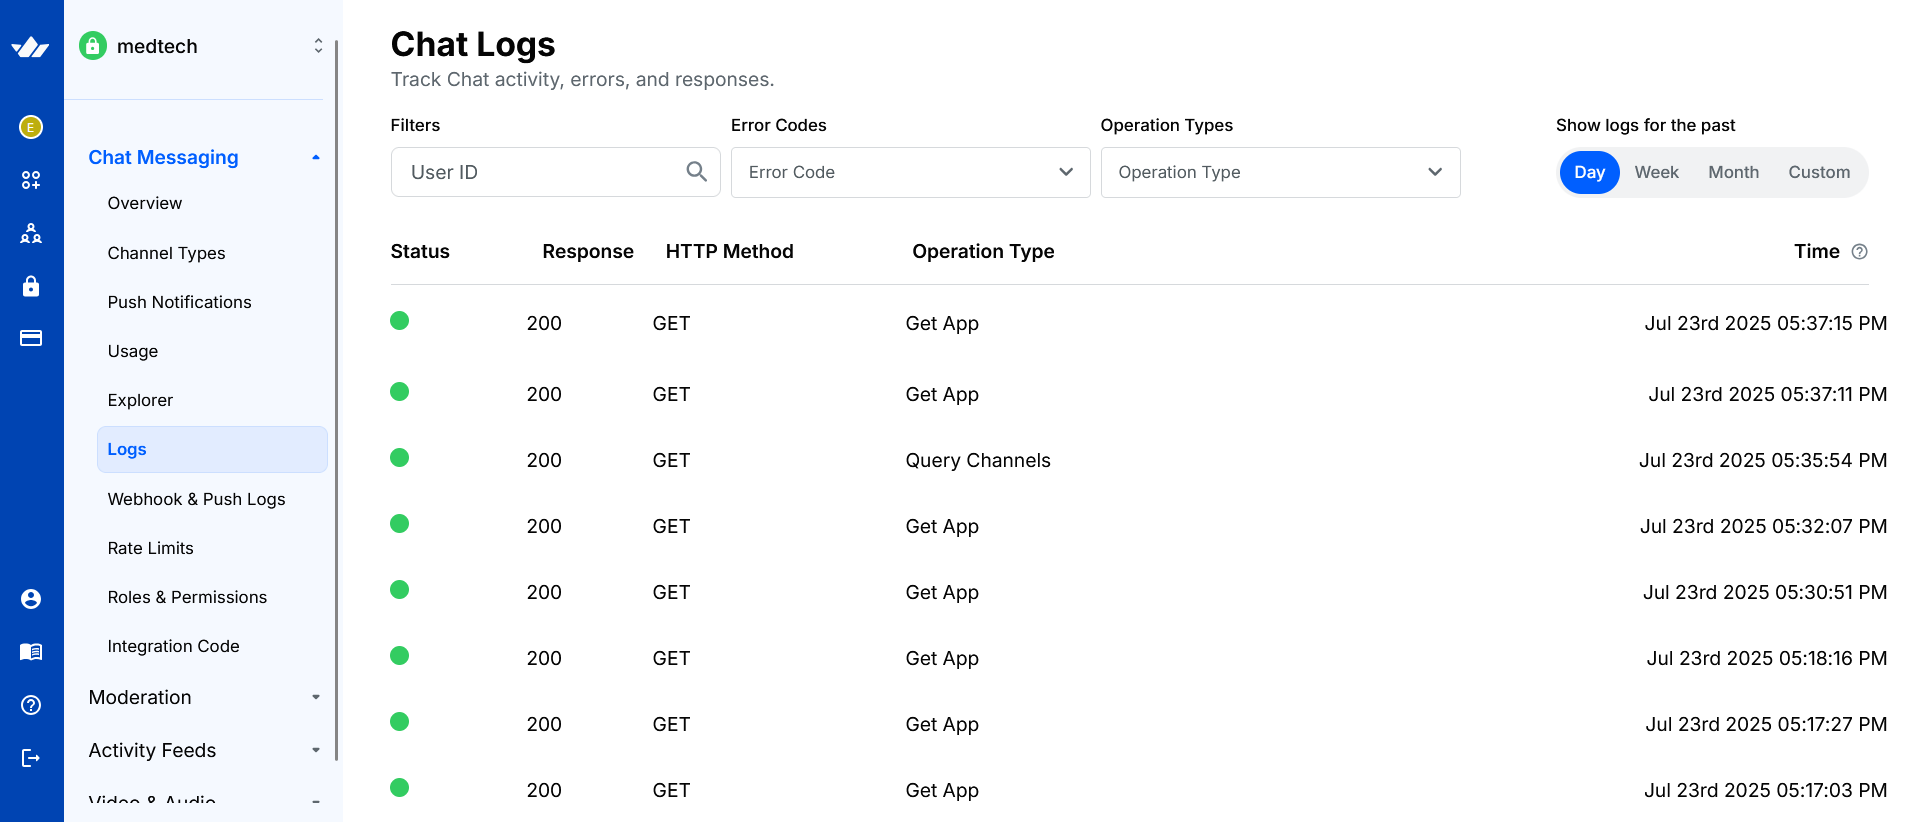Go to Rate Limits page
This screenshot has width=1909, height=822.
(x=150, y=548)
